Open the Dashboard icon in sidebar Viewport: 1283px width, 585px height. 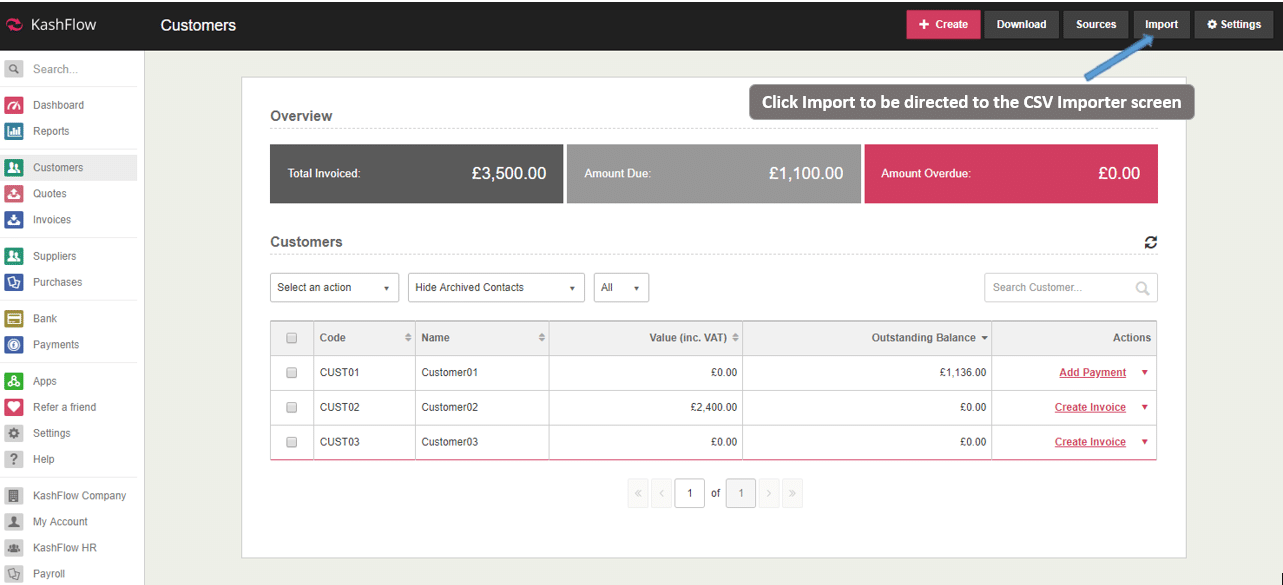pyautogui.click(x=14, y=105)
